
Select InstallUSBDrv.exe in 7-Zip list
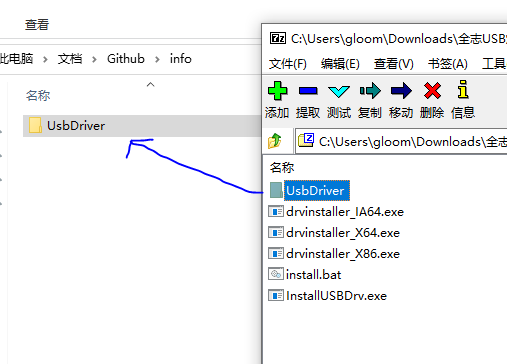pyautogui.click(x=336, y=296)
